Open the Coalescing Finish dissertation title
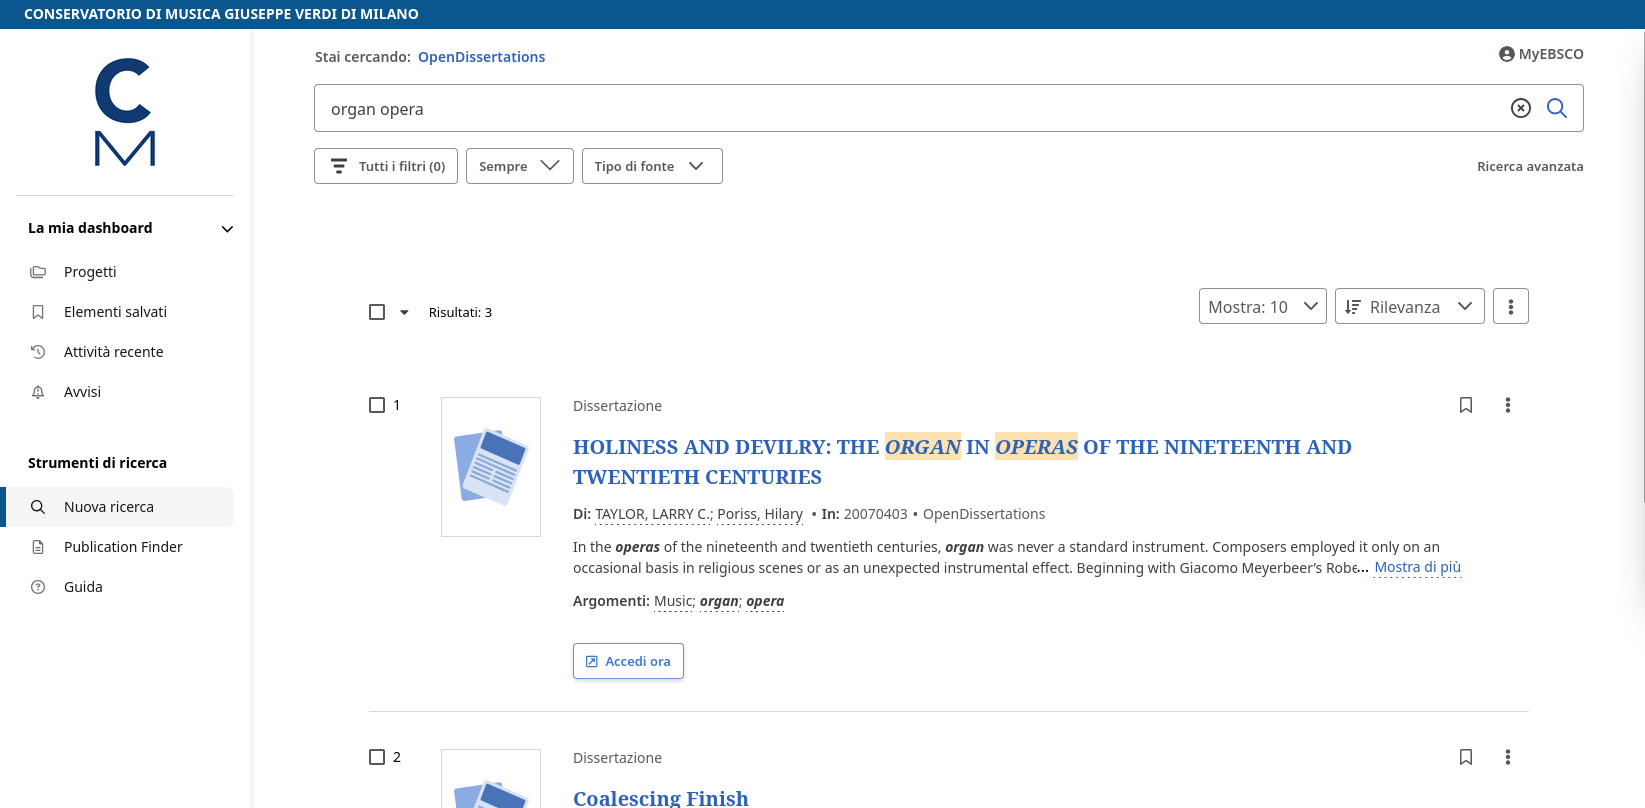This screenshot has width=1645, height=808. (661, 798)
